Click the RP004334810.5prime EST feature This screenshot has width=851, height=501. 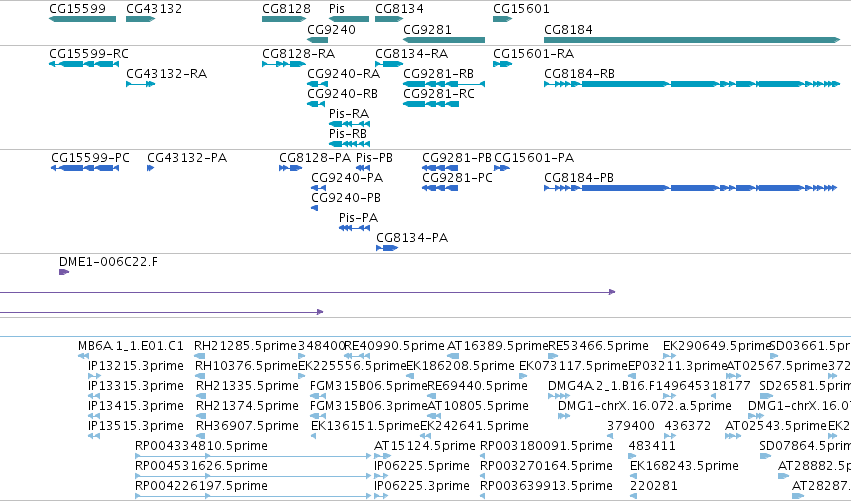coord(253,456)
